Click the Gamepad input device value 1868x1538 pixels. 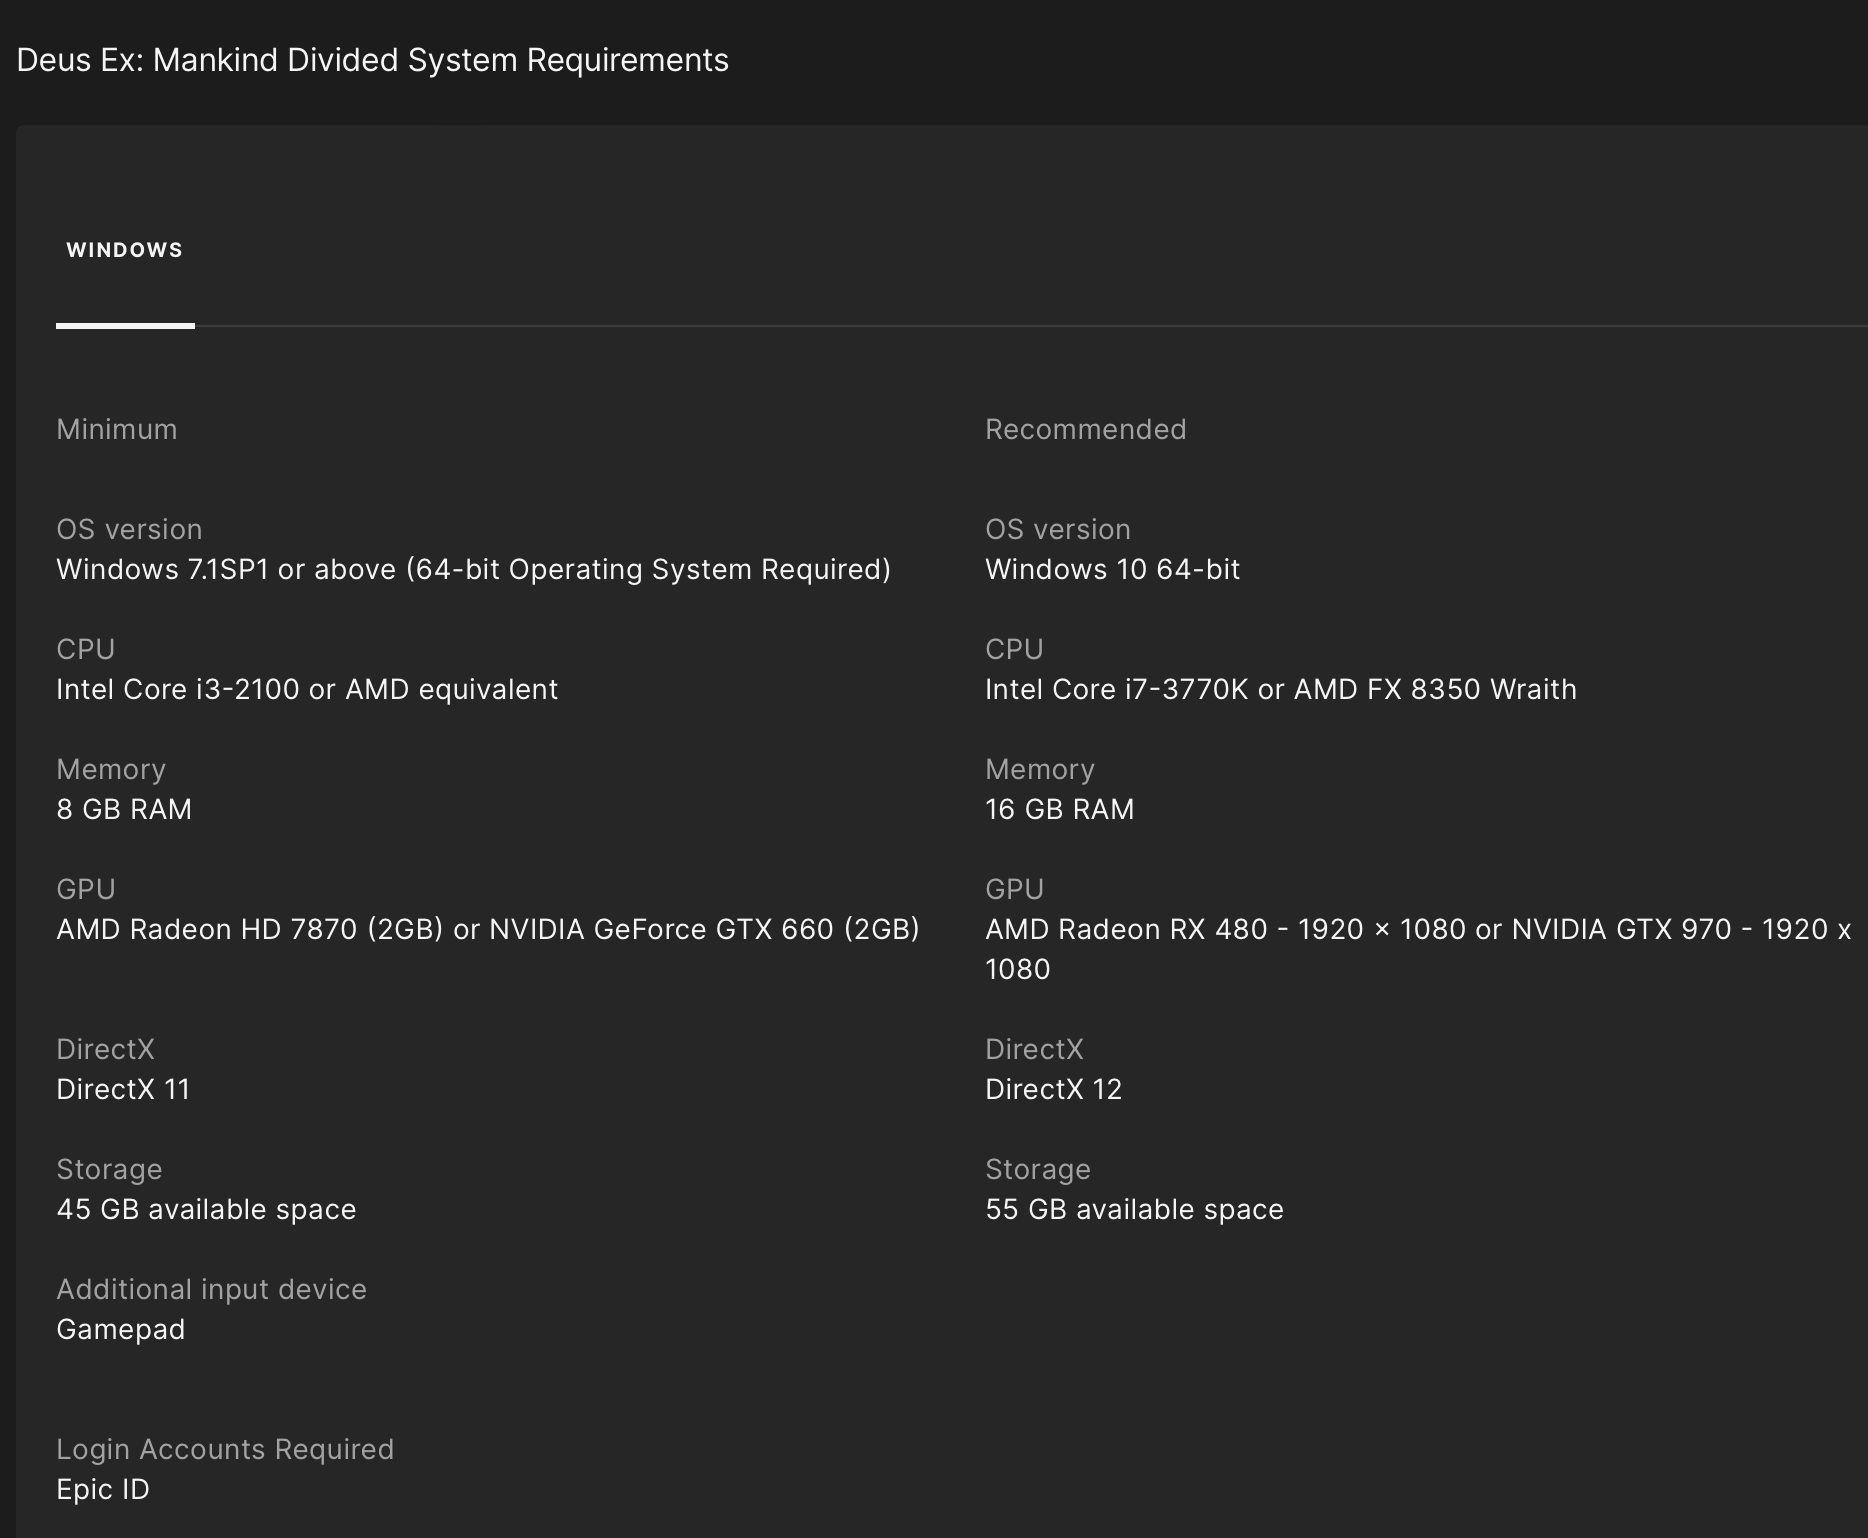[x=120, y=1329]
